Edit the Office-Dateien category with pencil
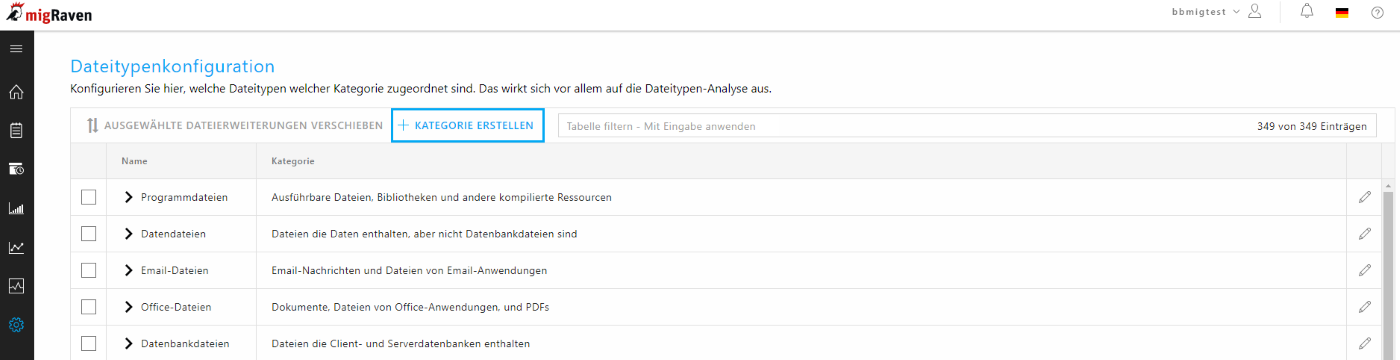 point(1364,306)
